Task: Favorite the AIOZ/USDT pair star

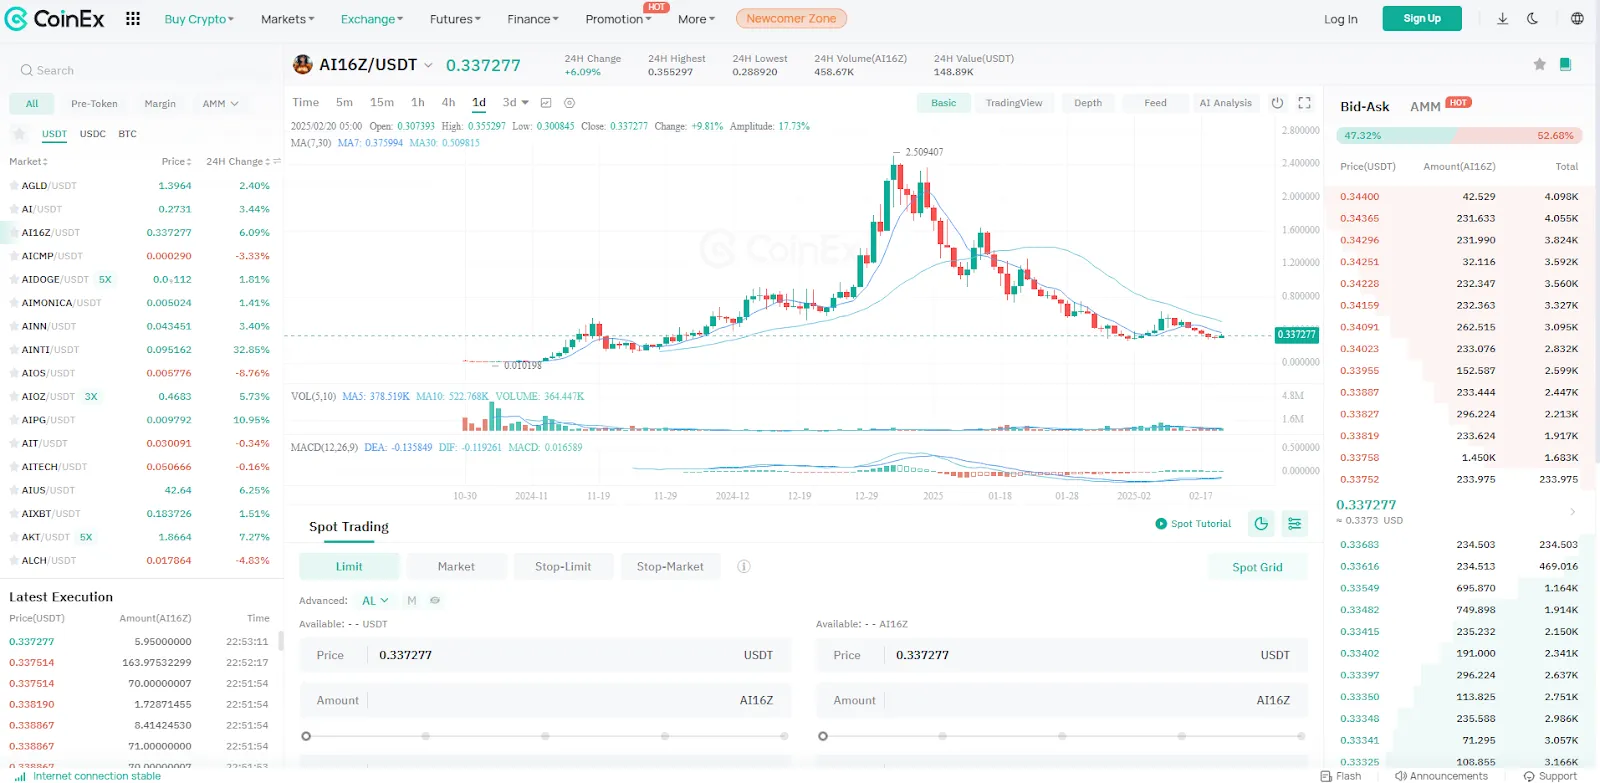Action: pyautogui.click(x=14, y=397)
